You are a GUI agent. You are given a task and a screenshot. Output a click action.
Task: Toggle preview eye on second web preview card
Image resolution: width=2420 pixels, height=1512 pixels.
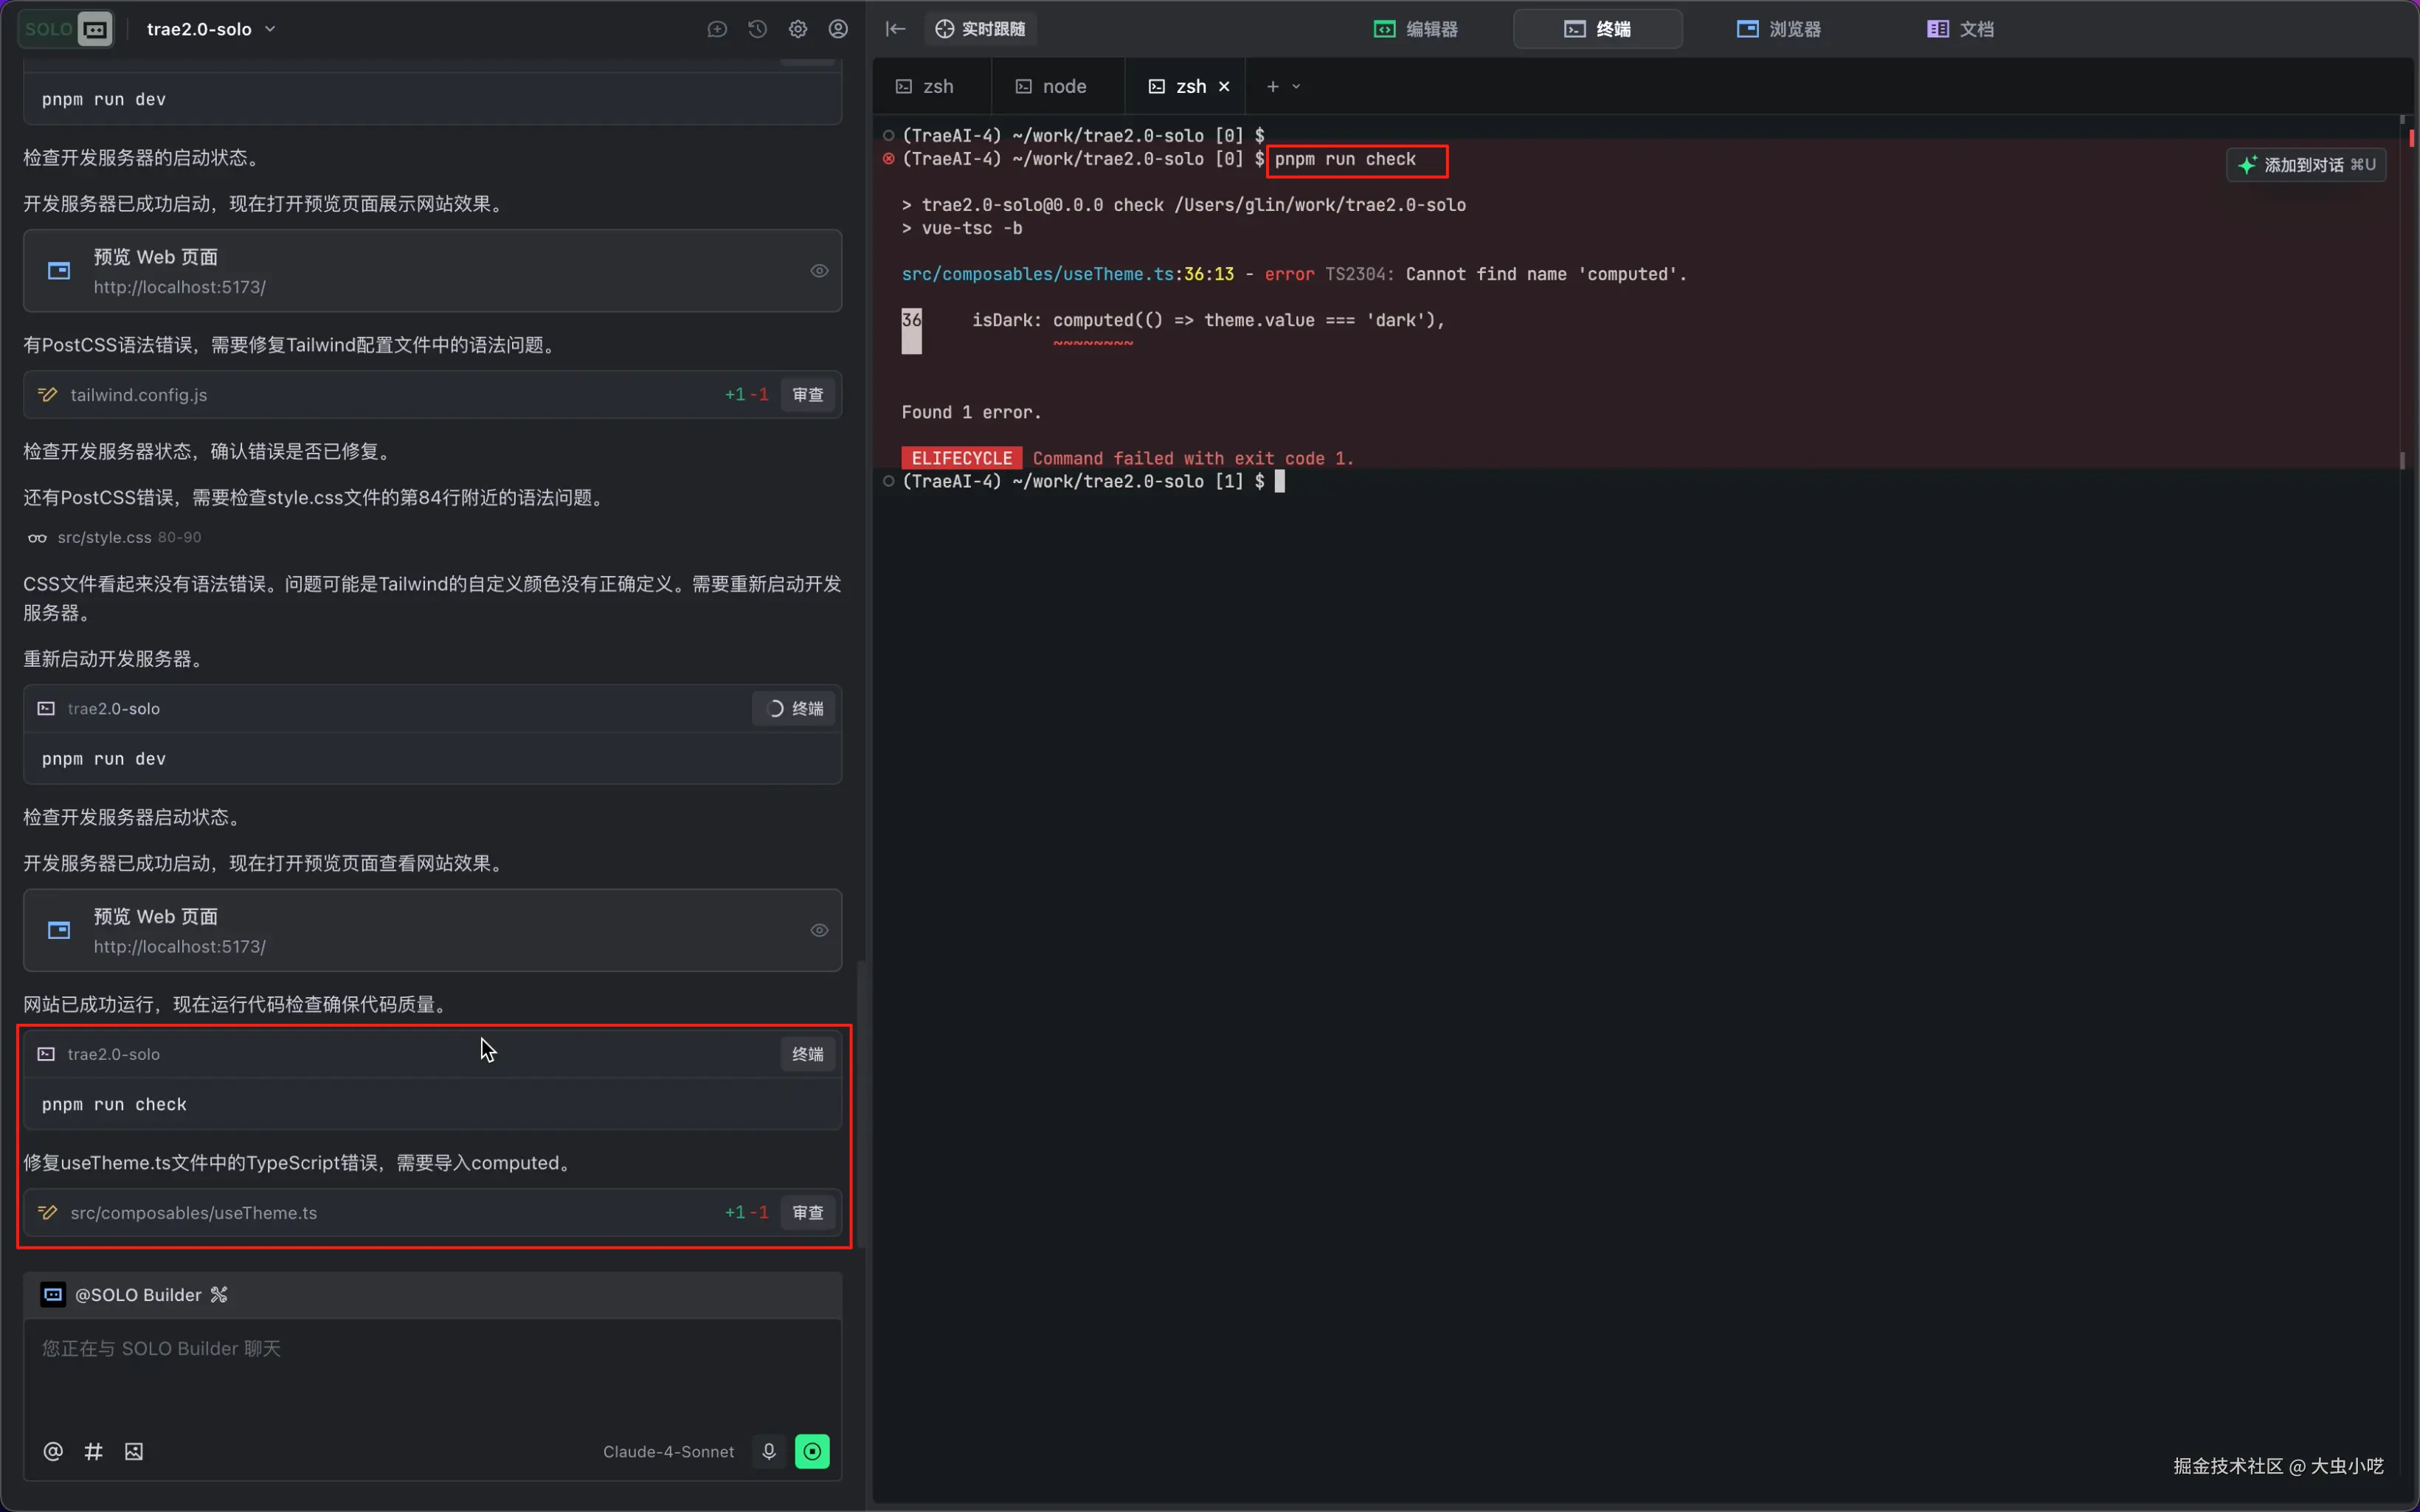coord(819,930)
